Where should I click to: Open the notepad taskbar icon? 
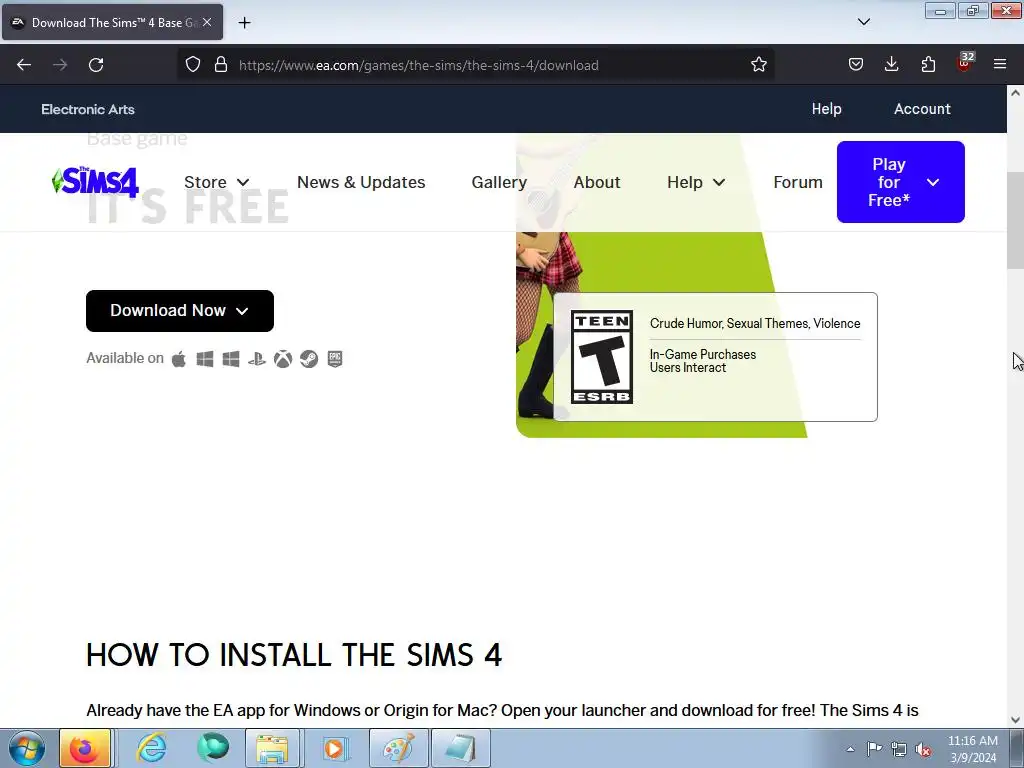pyautogui.click(x=461, y=748)
